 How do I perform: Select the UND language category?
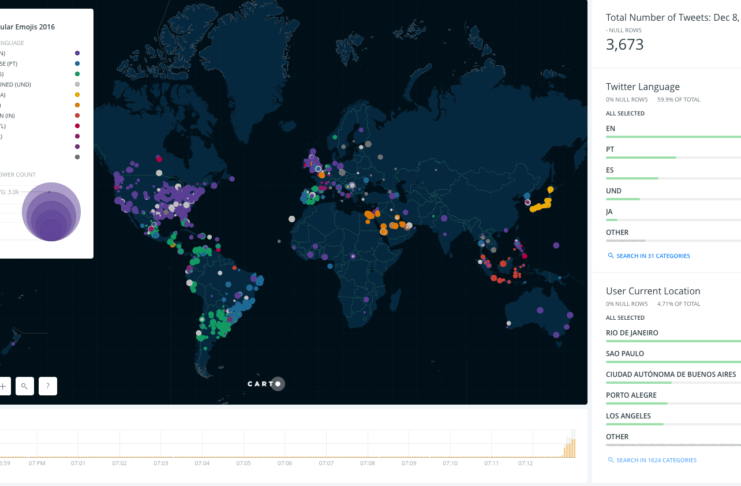coord(614,190)
